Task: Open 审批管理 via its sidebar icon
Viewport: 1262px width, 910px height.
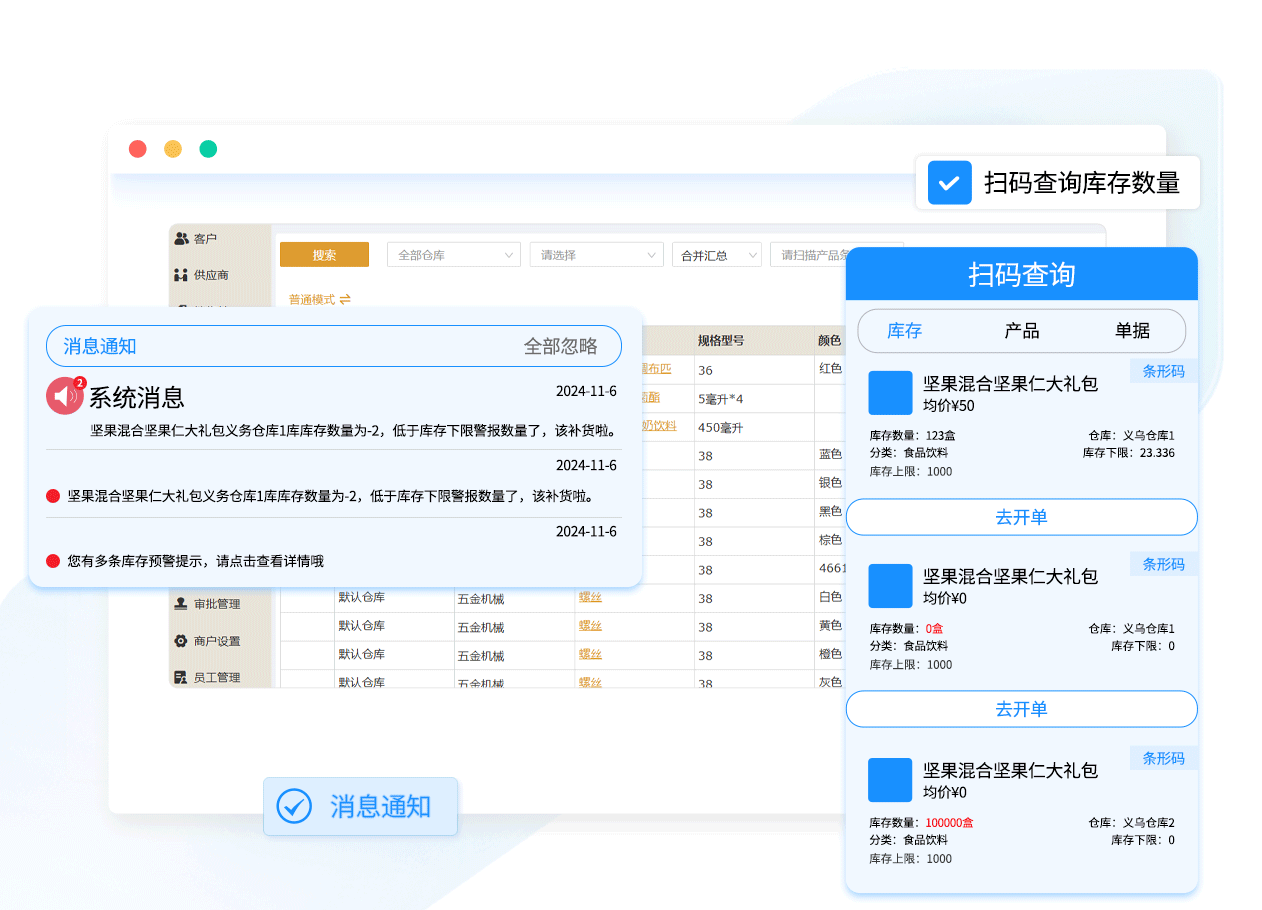Action: click(x=181, y=604)
